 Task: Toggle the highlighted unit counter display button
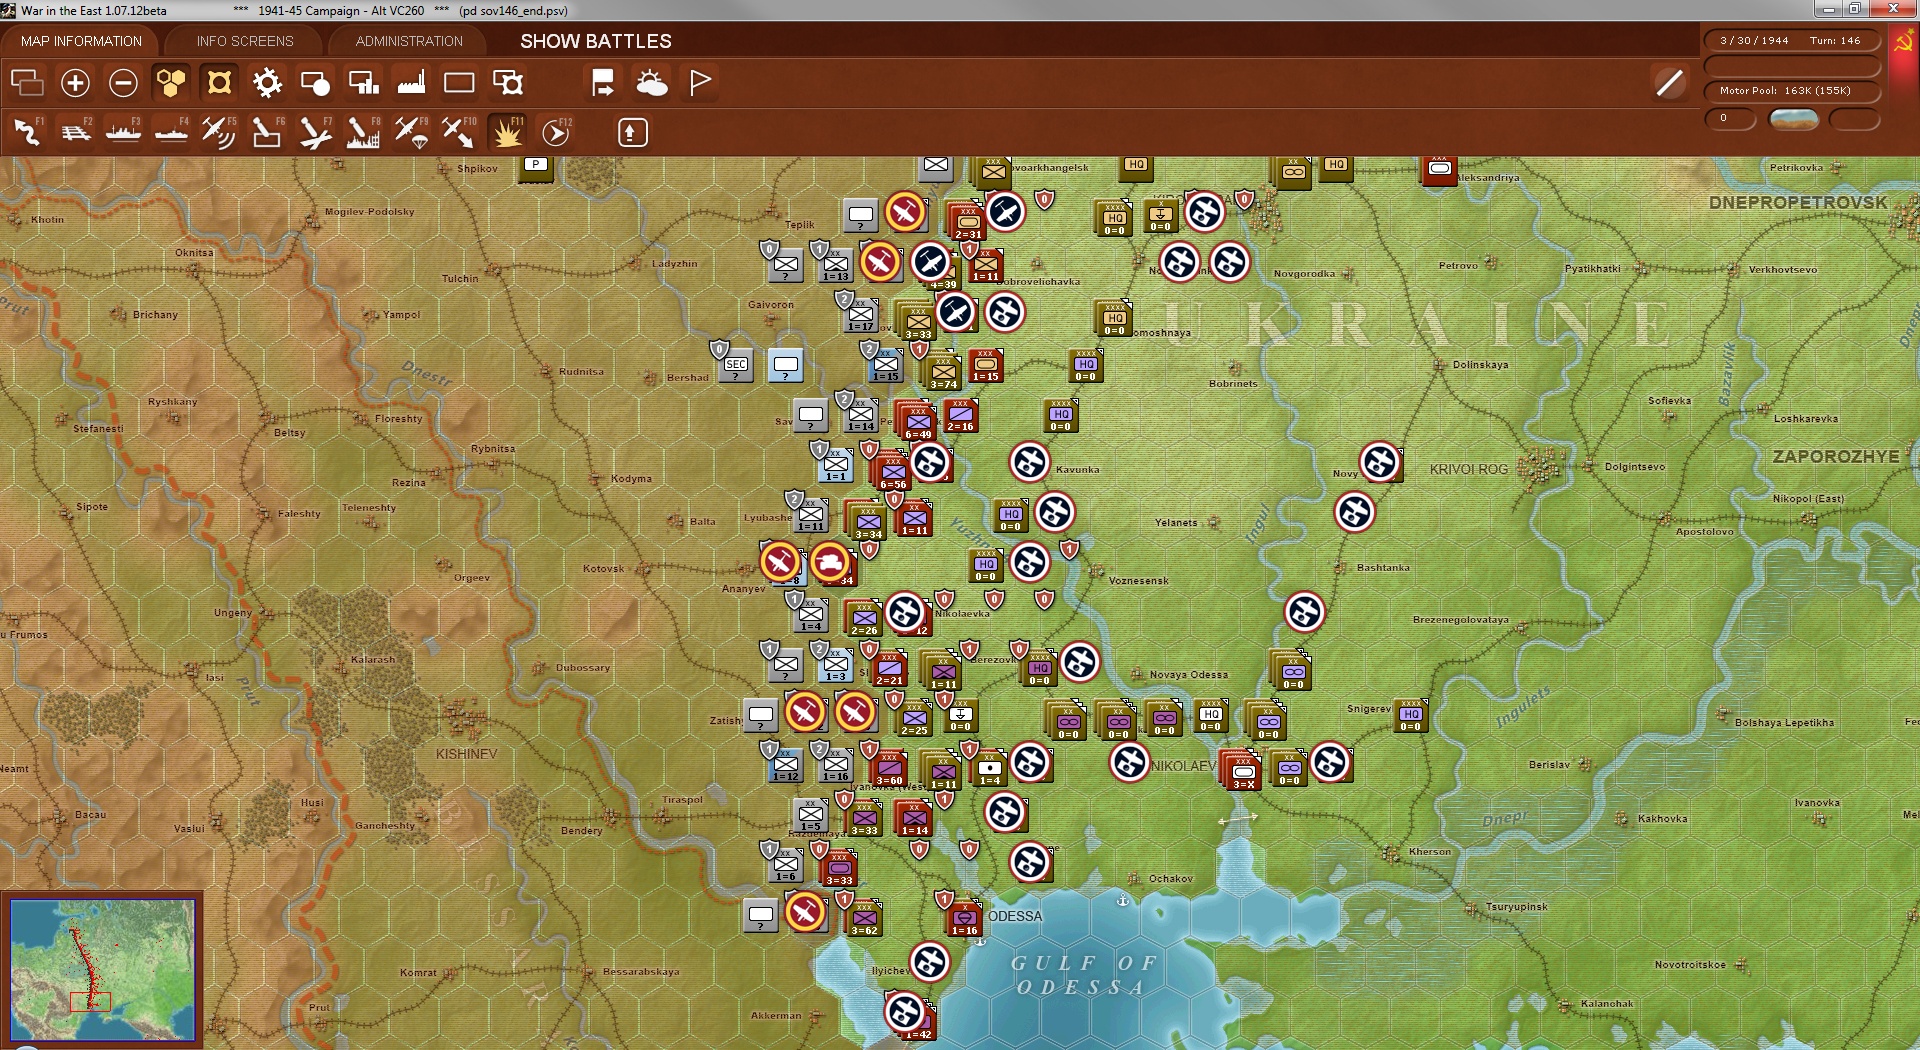219,82
